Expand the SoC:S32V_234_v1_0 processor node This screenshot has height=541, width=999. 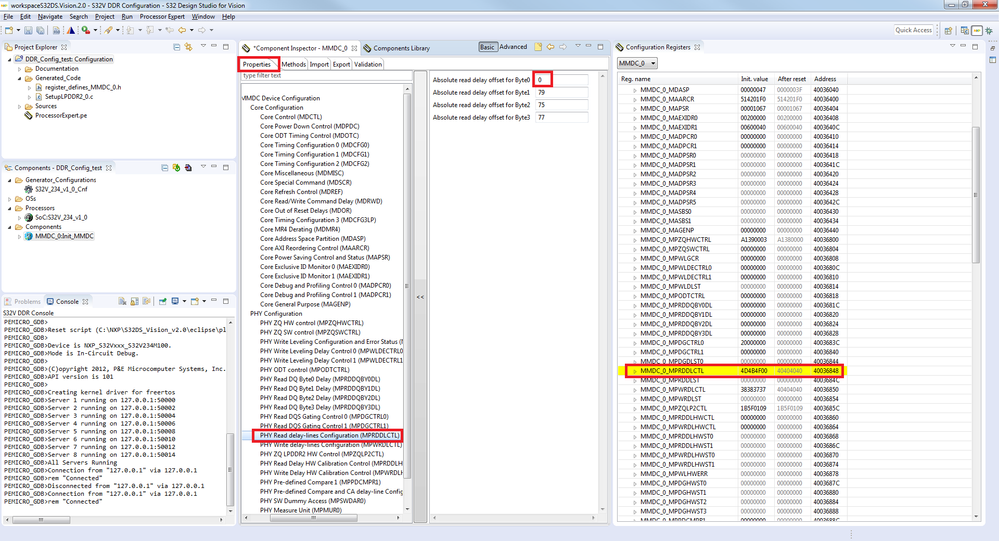coord(20,218)
